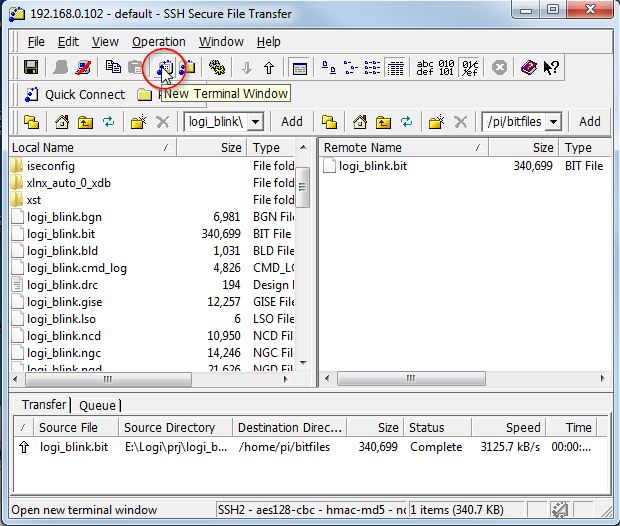
Task: Refresh the local file pane
Action: coord(108,122)
